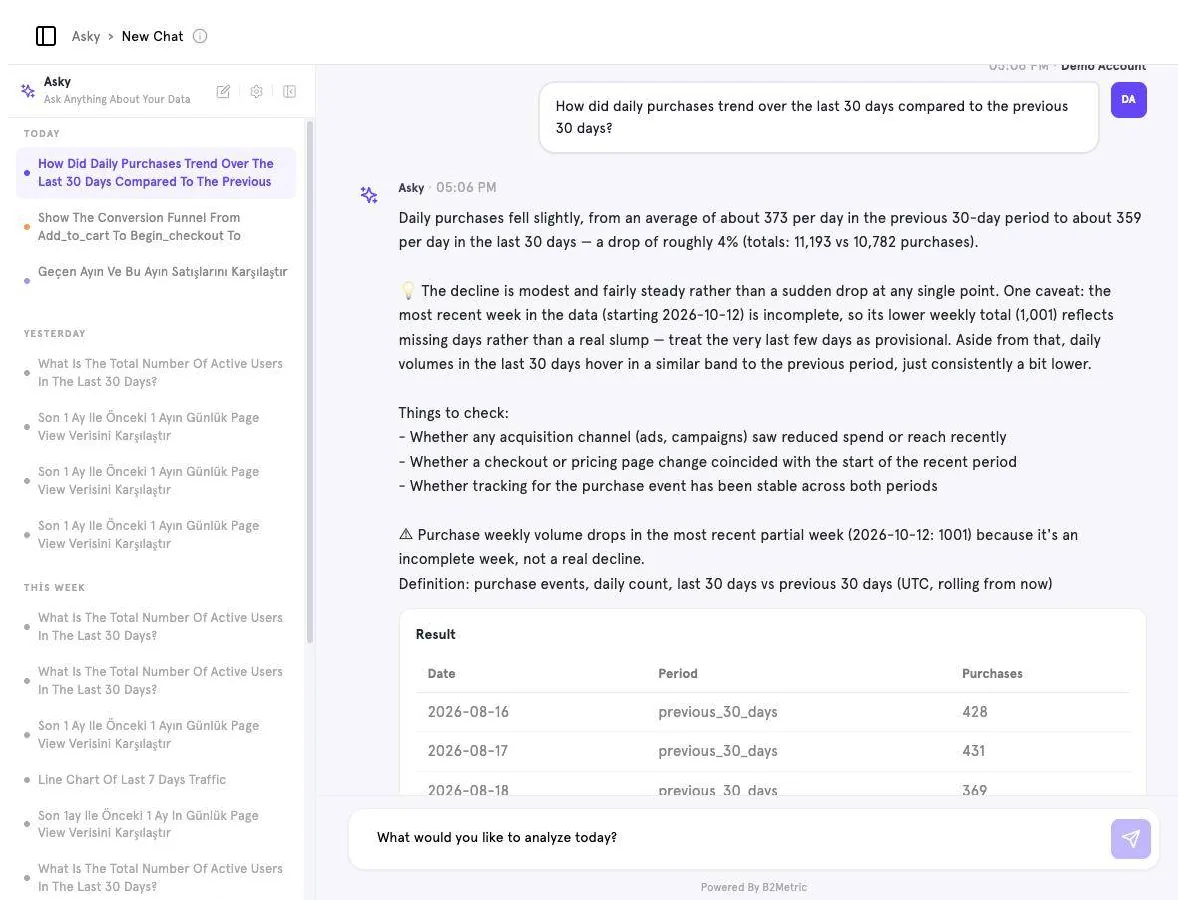The height and width of the screenshot is (900, 1178).
Task: Click the Result table heading
Action: [x=435, y=635]
